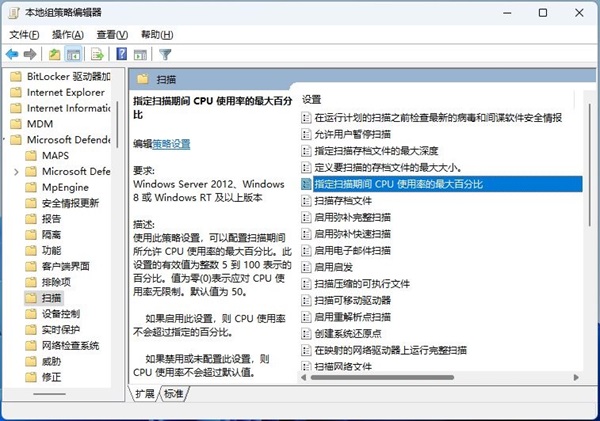Click the policy icon beside 启用启发
This screenshot has height=421, width=600.
pos(306,267)
